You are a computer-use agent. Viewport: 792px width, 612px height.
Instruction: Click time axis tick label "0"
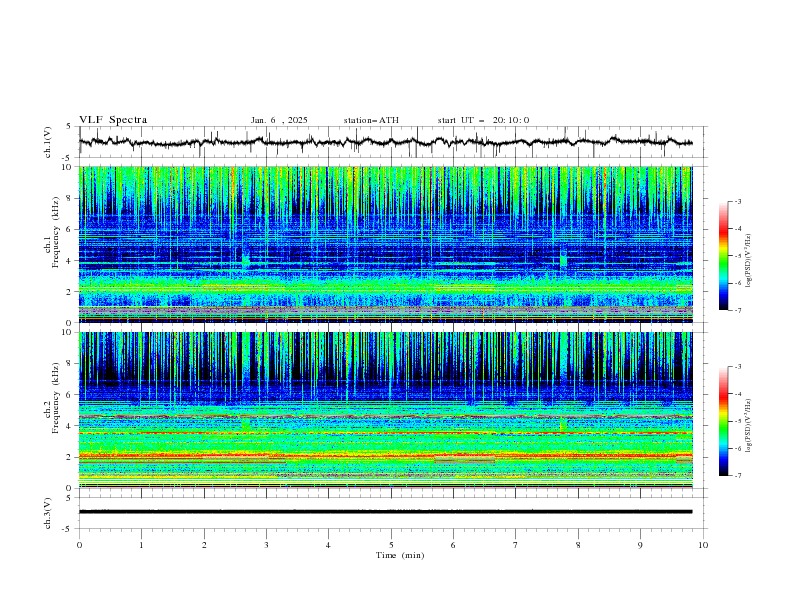pyautogui.click(x=79, y=545)
